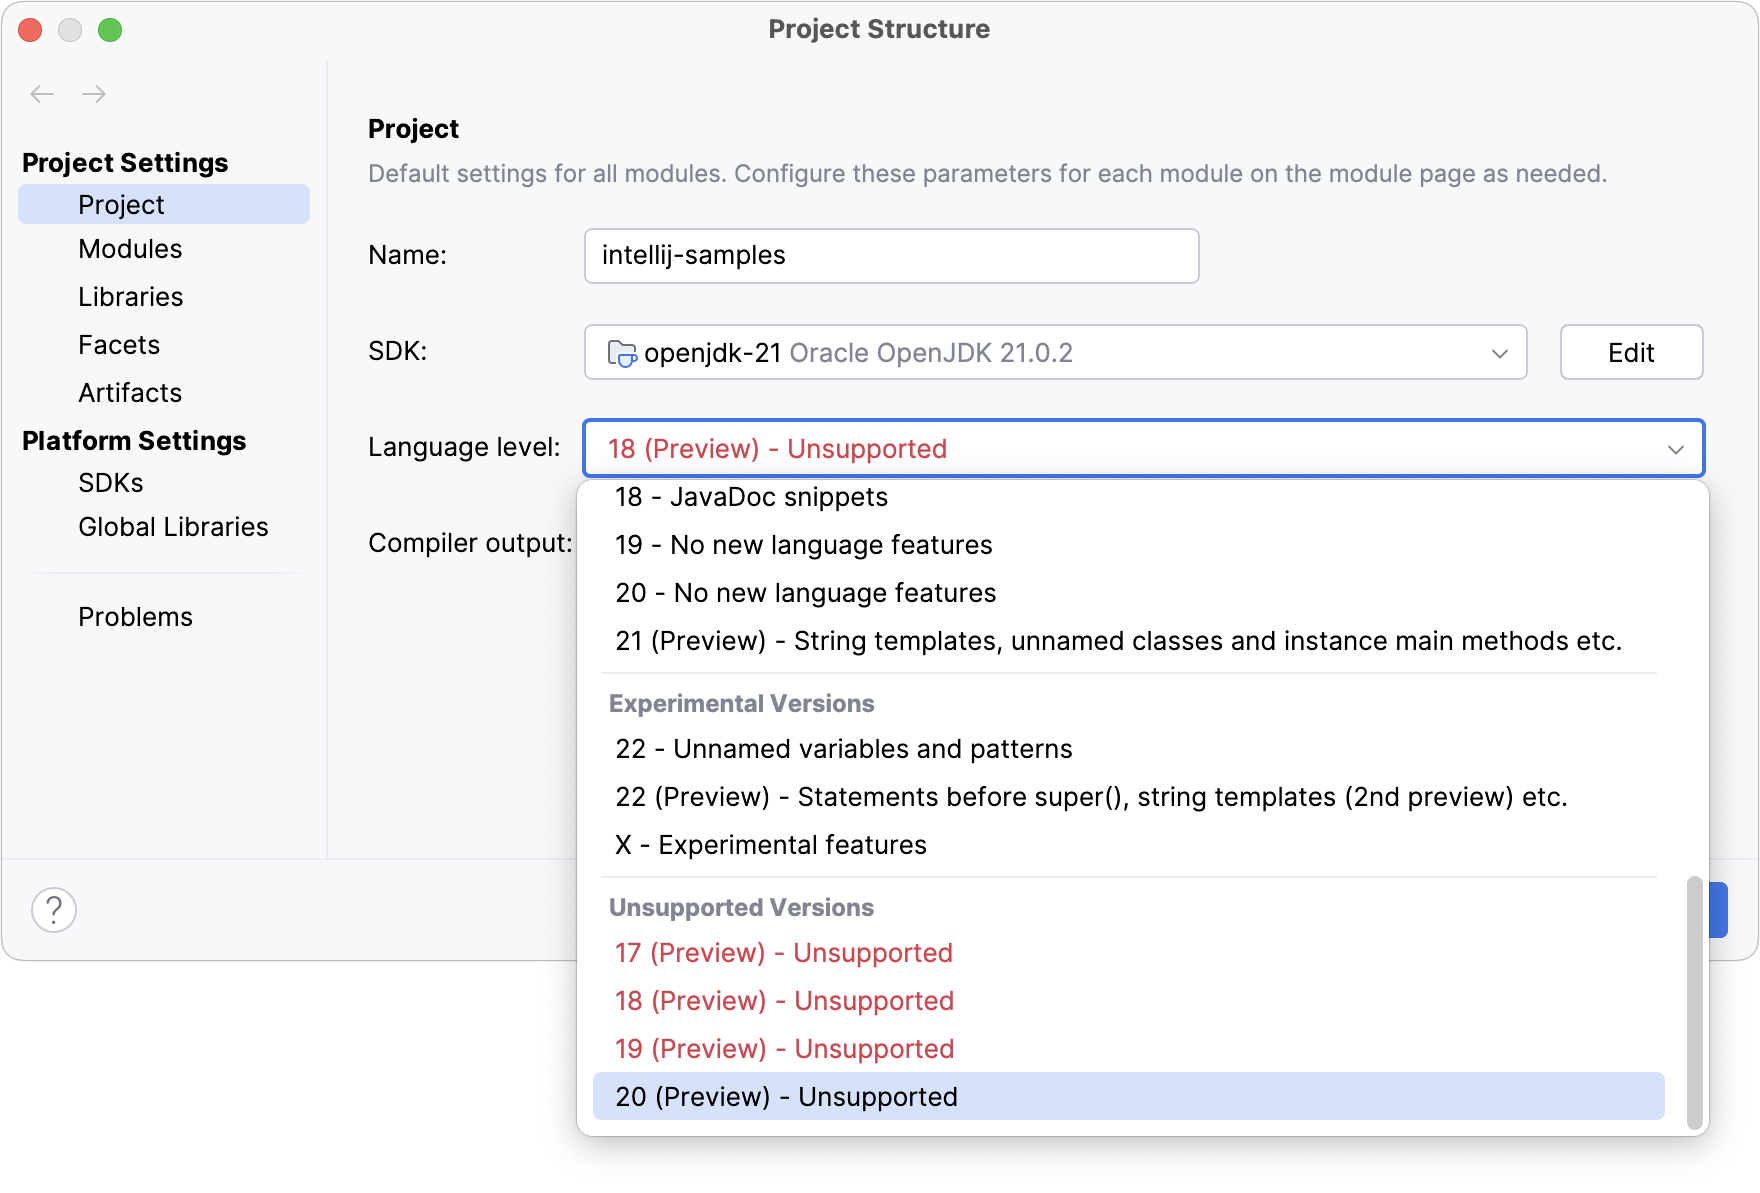Screen dimensions: 1760x1193
Task: Click the back navigation arrow
Action: [42, 93]
